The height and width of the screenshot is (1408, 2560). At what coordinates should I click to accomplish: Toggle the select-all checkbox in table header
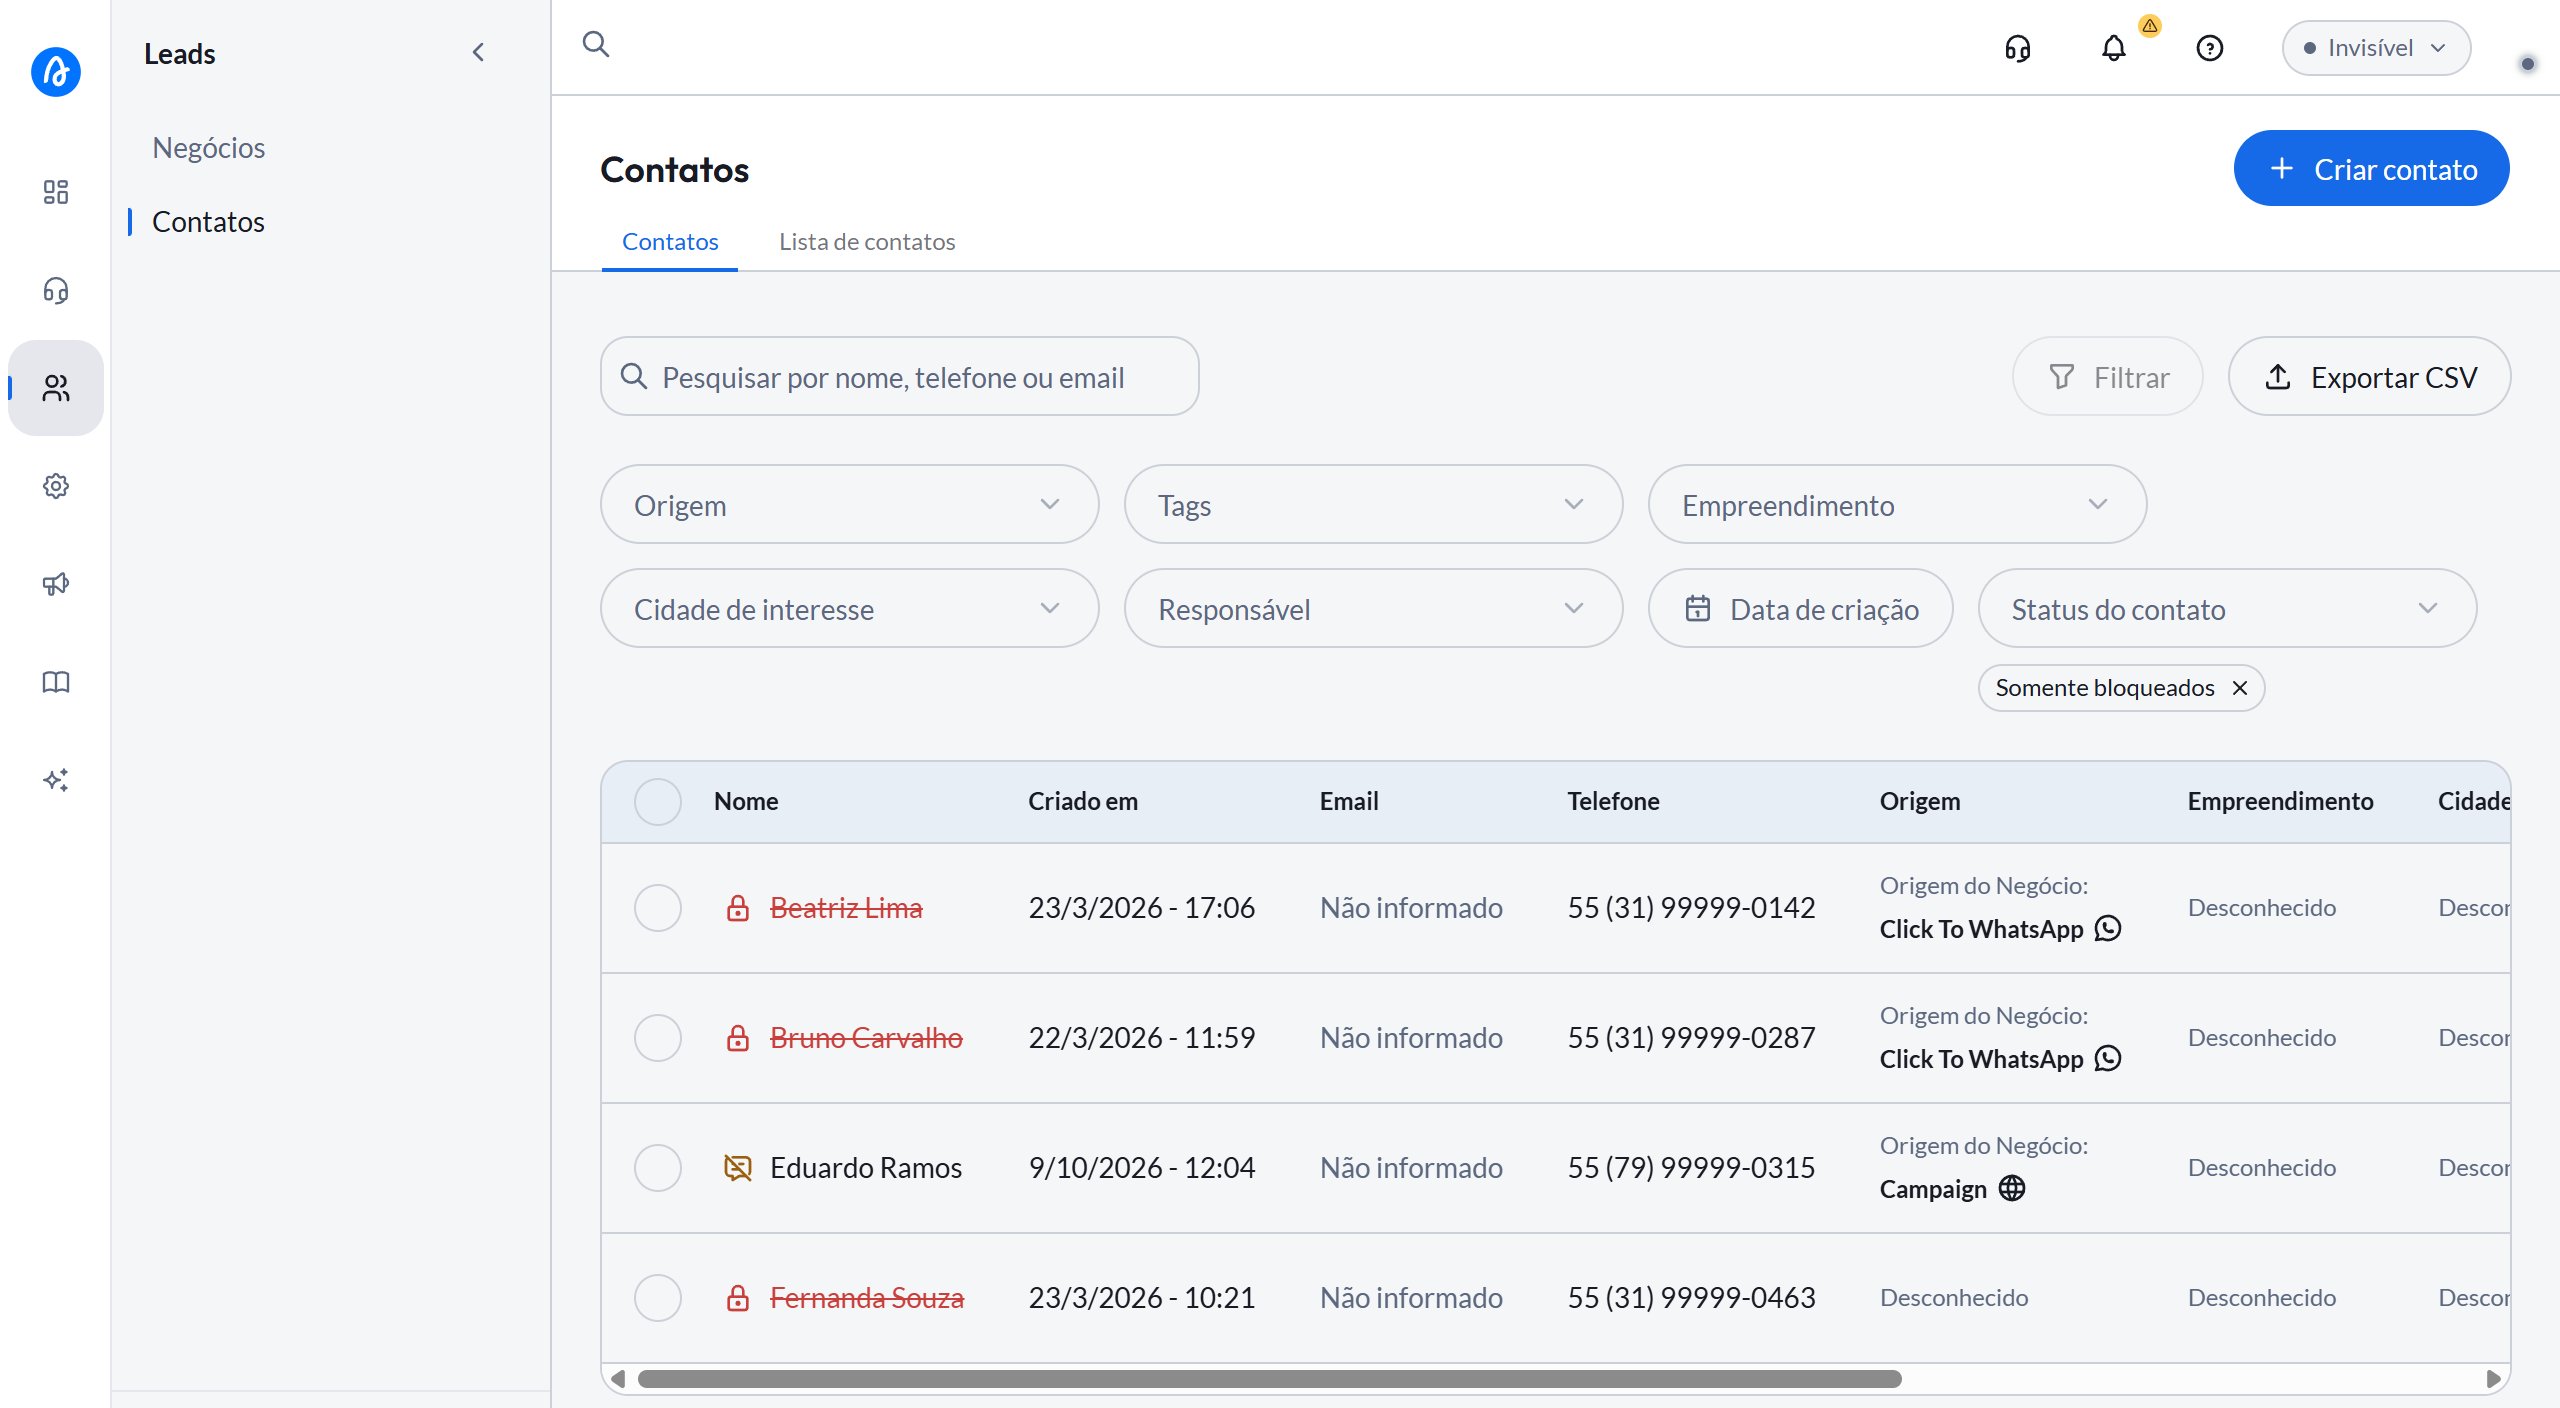pyautogui.click(x=658, y=802)
